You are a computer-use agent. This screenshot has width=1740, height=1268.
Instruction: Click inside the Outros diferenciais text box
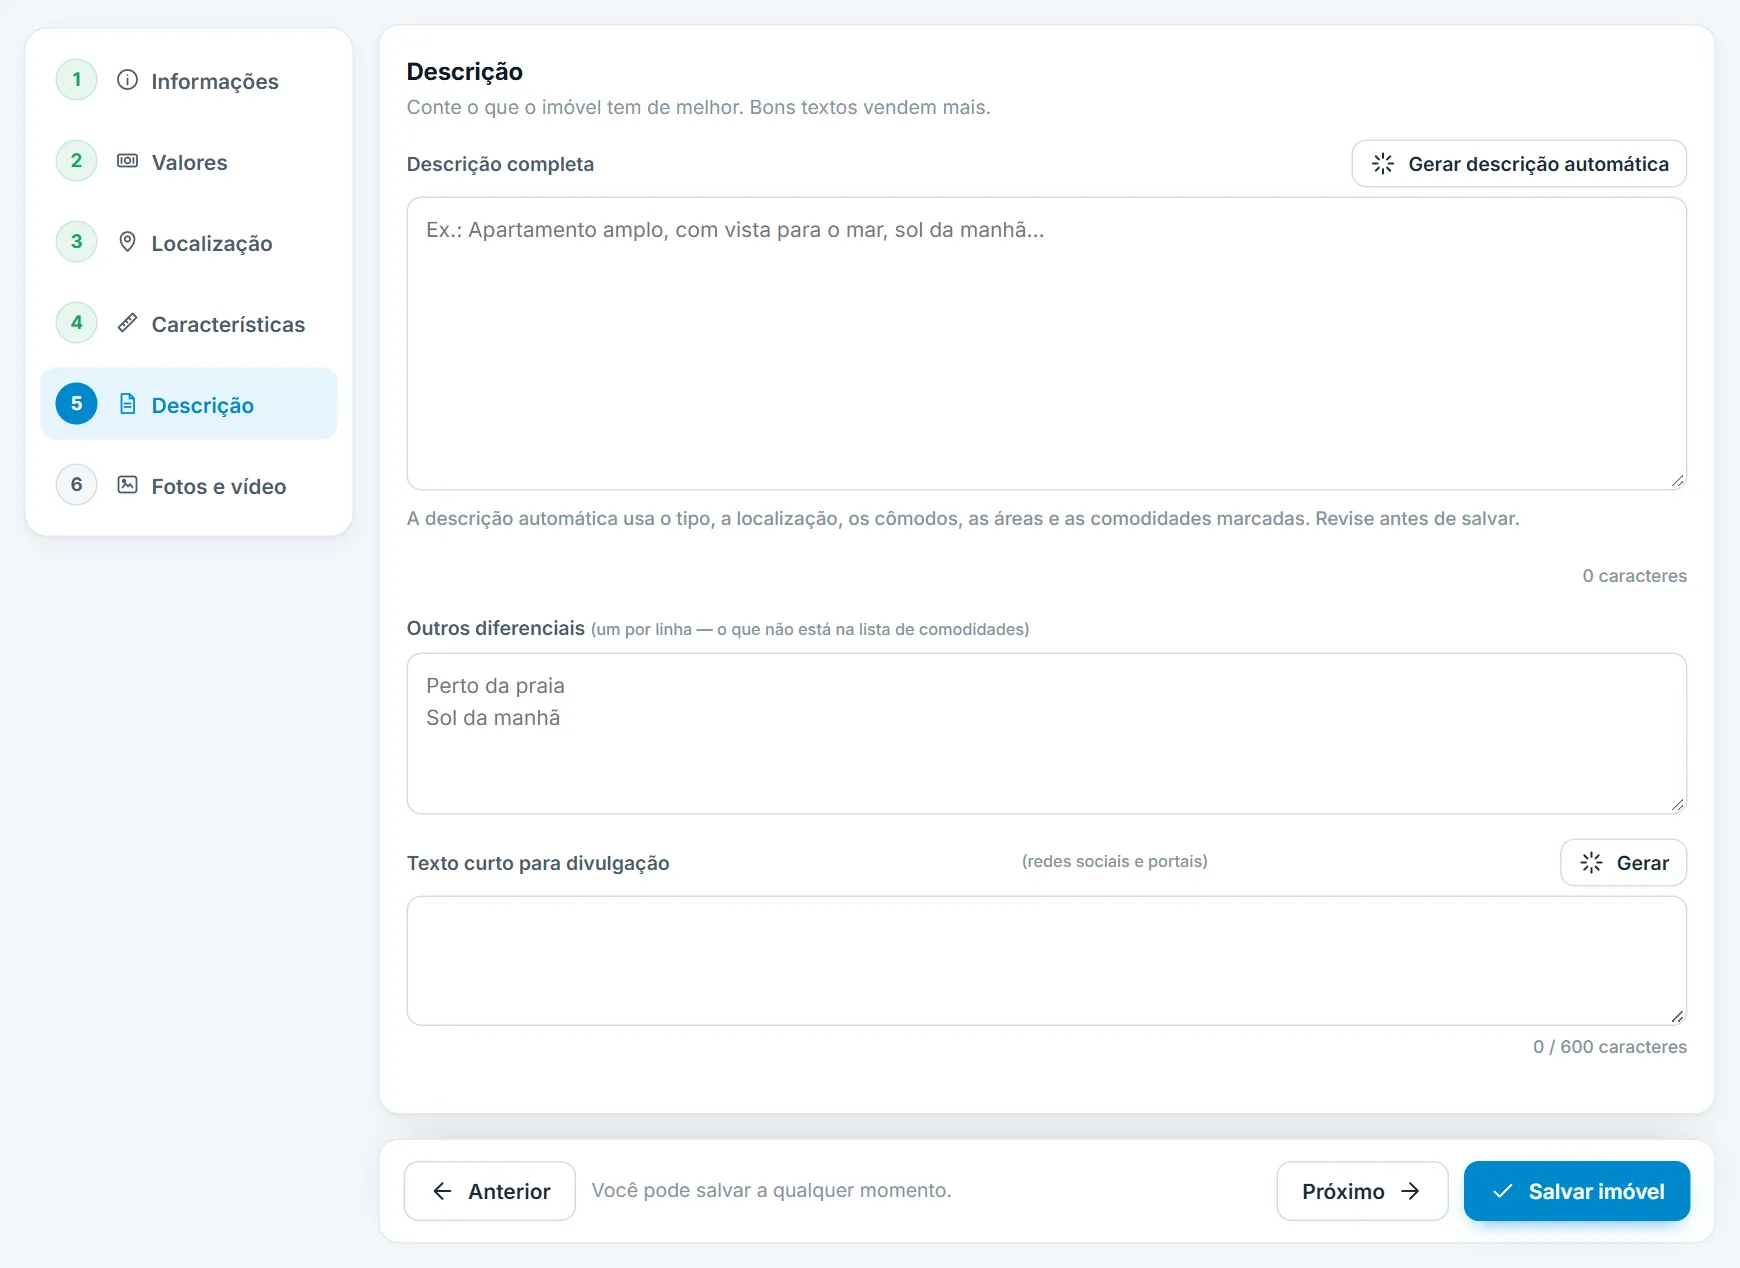click(x=1047, y=734)
